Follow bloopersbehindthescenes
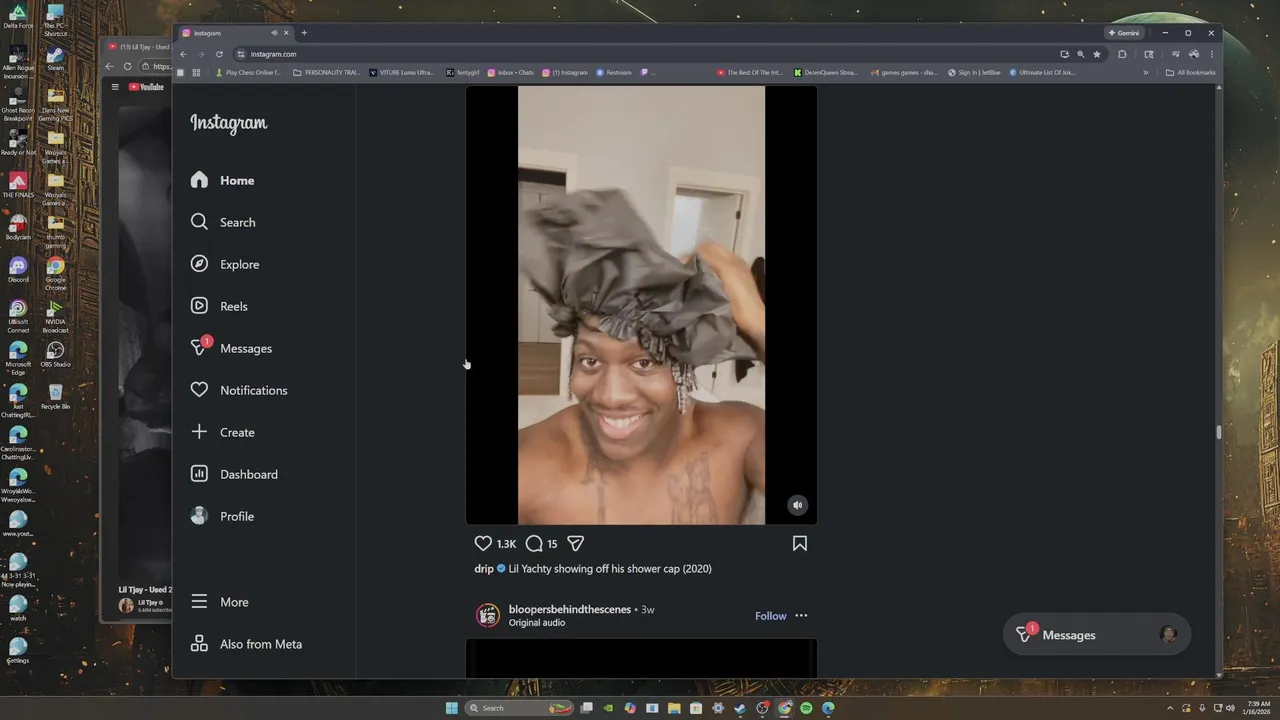 point(770,616)
